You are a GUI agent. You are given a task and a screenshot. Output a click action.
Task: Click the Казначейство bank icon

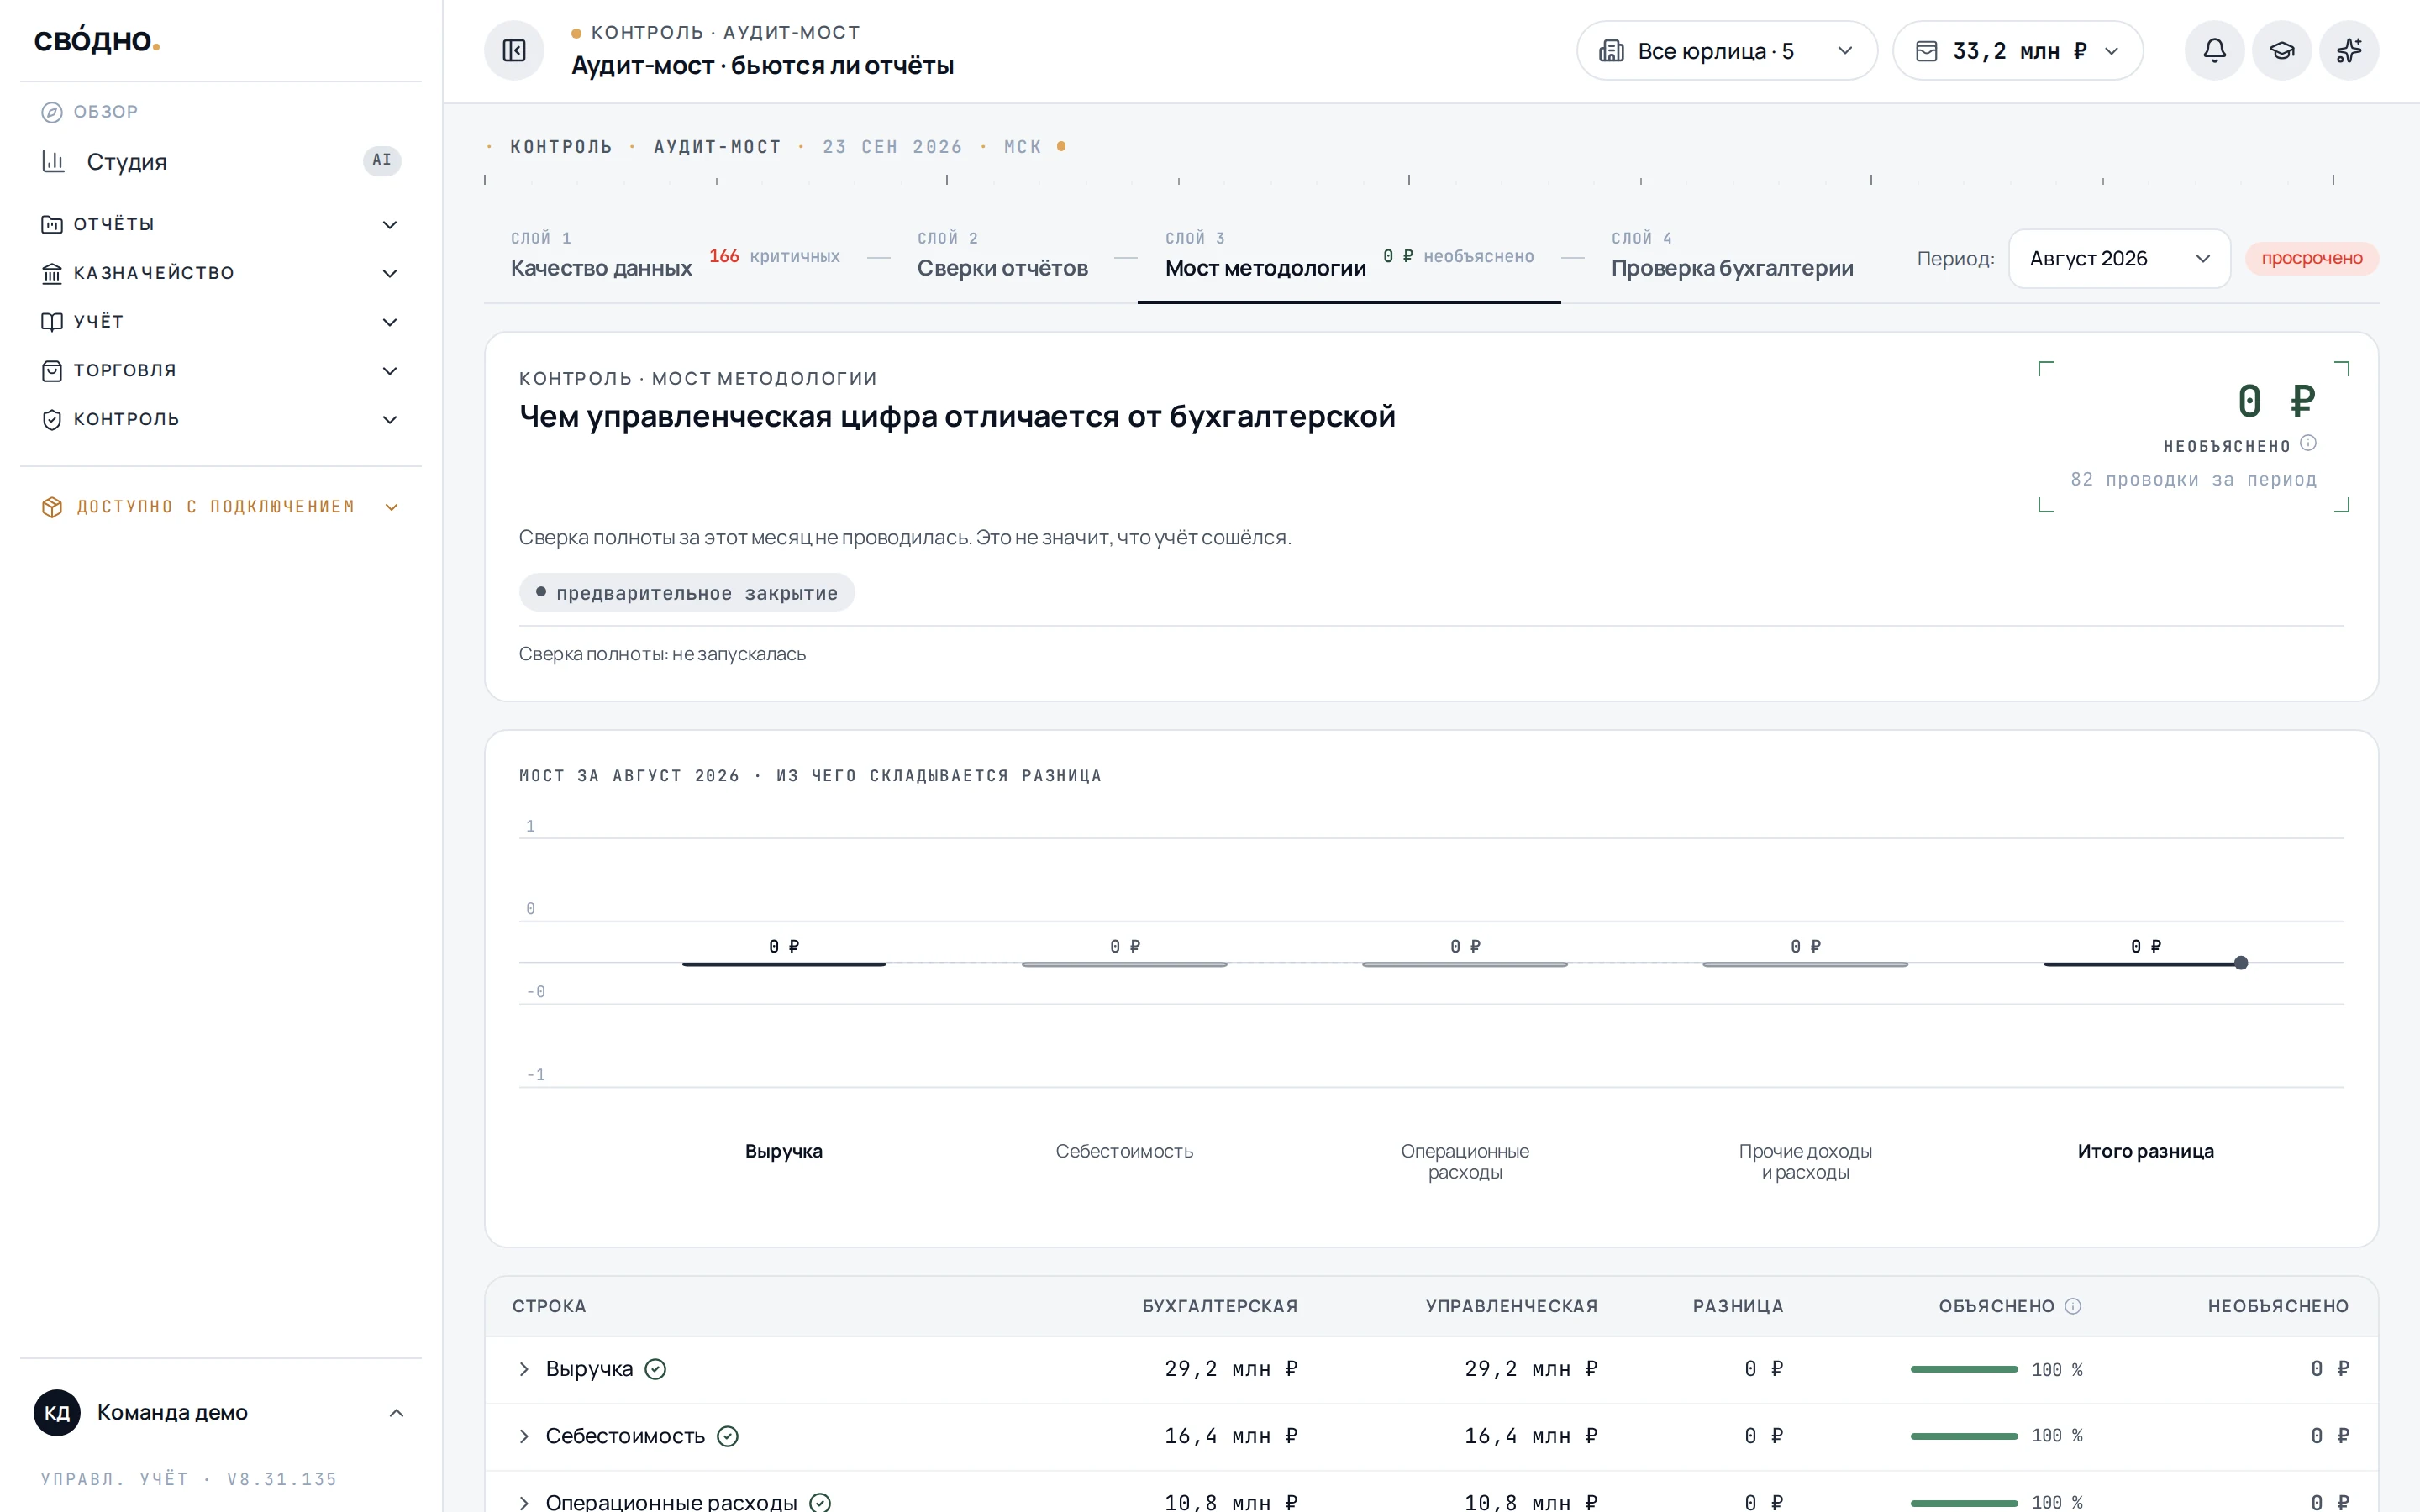tap(52, 273)
